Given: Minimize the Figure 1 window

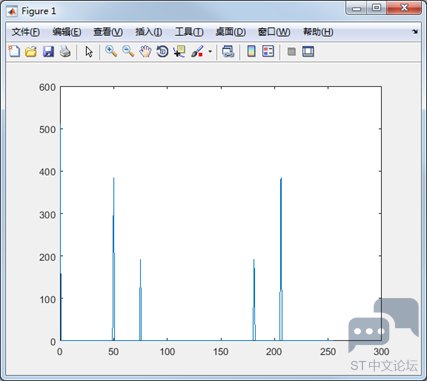Looking at the screenshot, I should [x=356, y=8].
